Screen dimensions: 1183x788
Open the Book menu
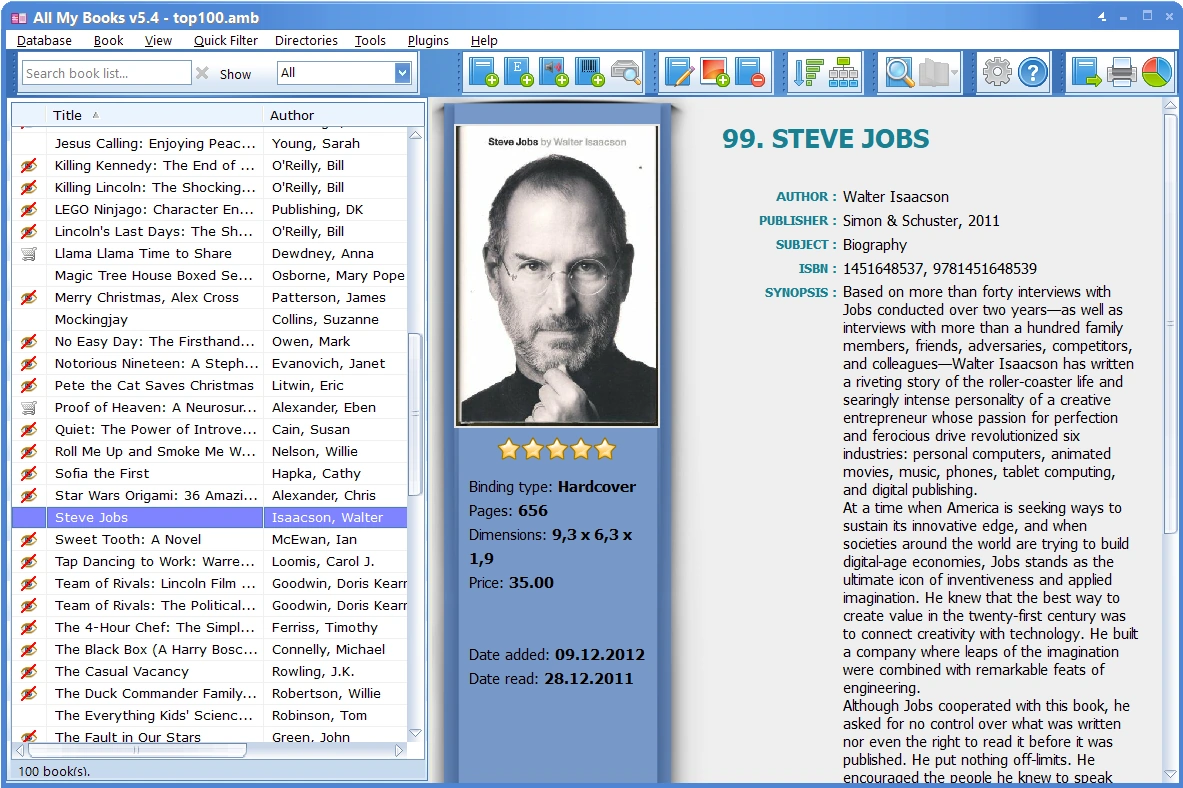[109, 41]
